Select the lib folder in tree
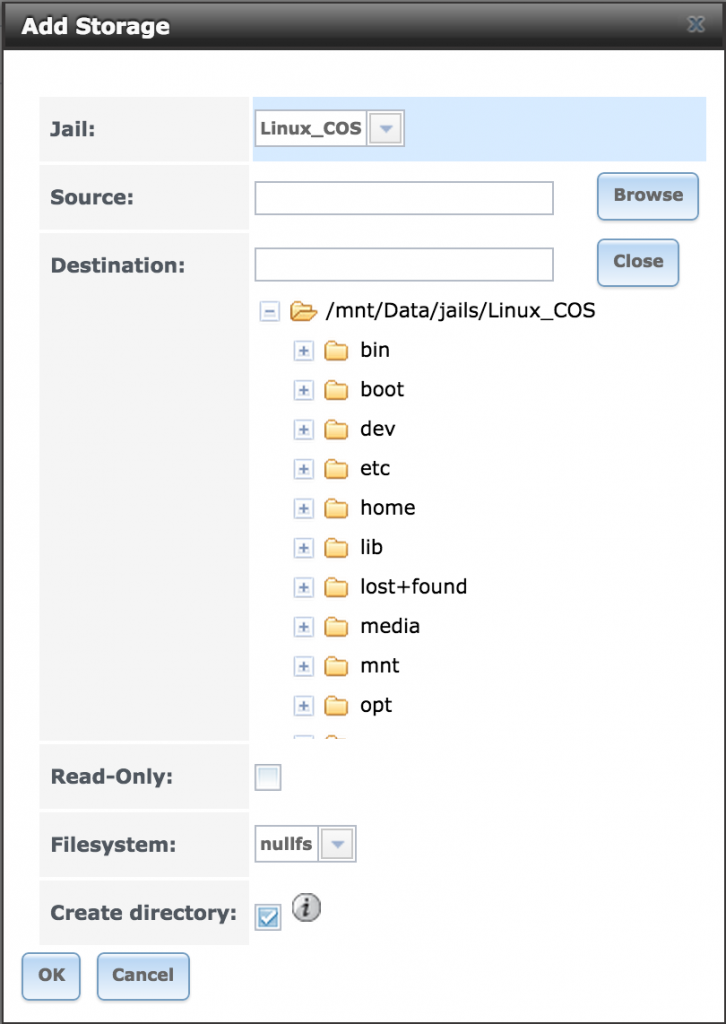This screenshot has height=1024, width=726. pos(371,547)
